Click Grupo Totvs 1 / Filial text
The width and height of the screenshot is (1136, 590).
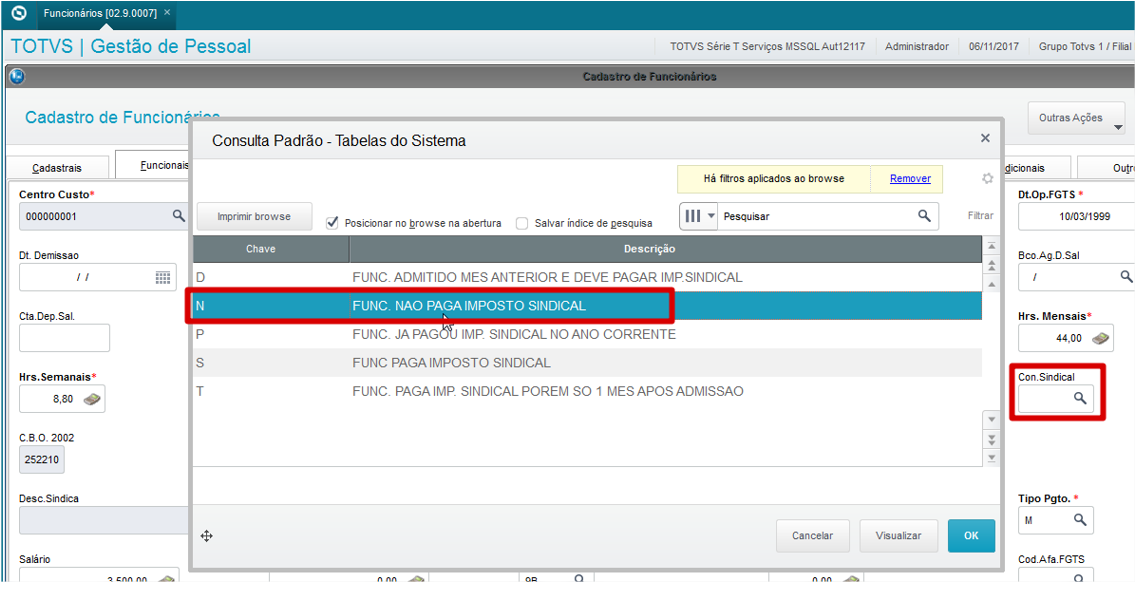pyautogui.click(x=1085, y=46)
